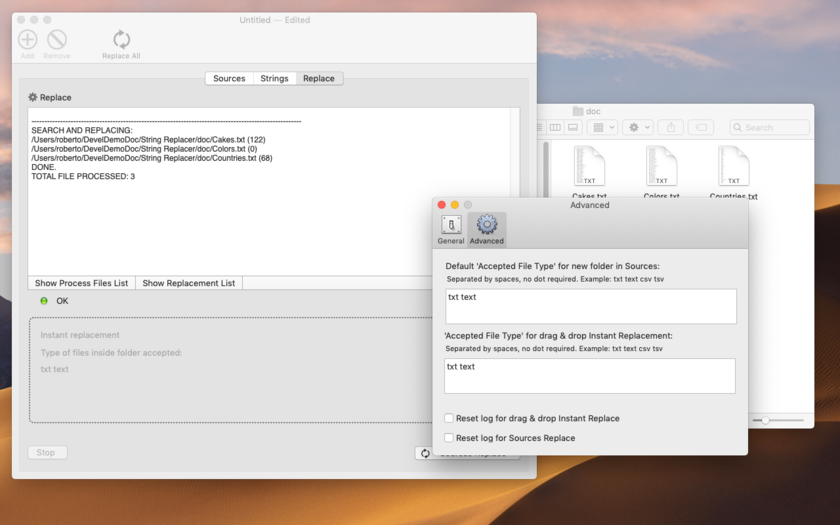Click the default Accepted File Type field
The image size is (840, 525).
coord(591,306)
